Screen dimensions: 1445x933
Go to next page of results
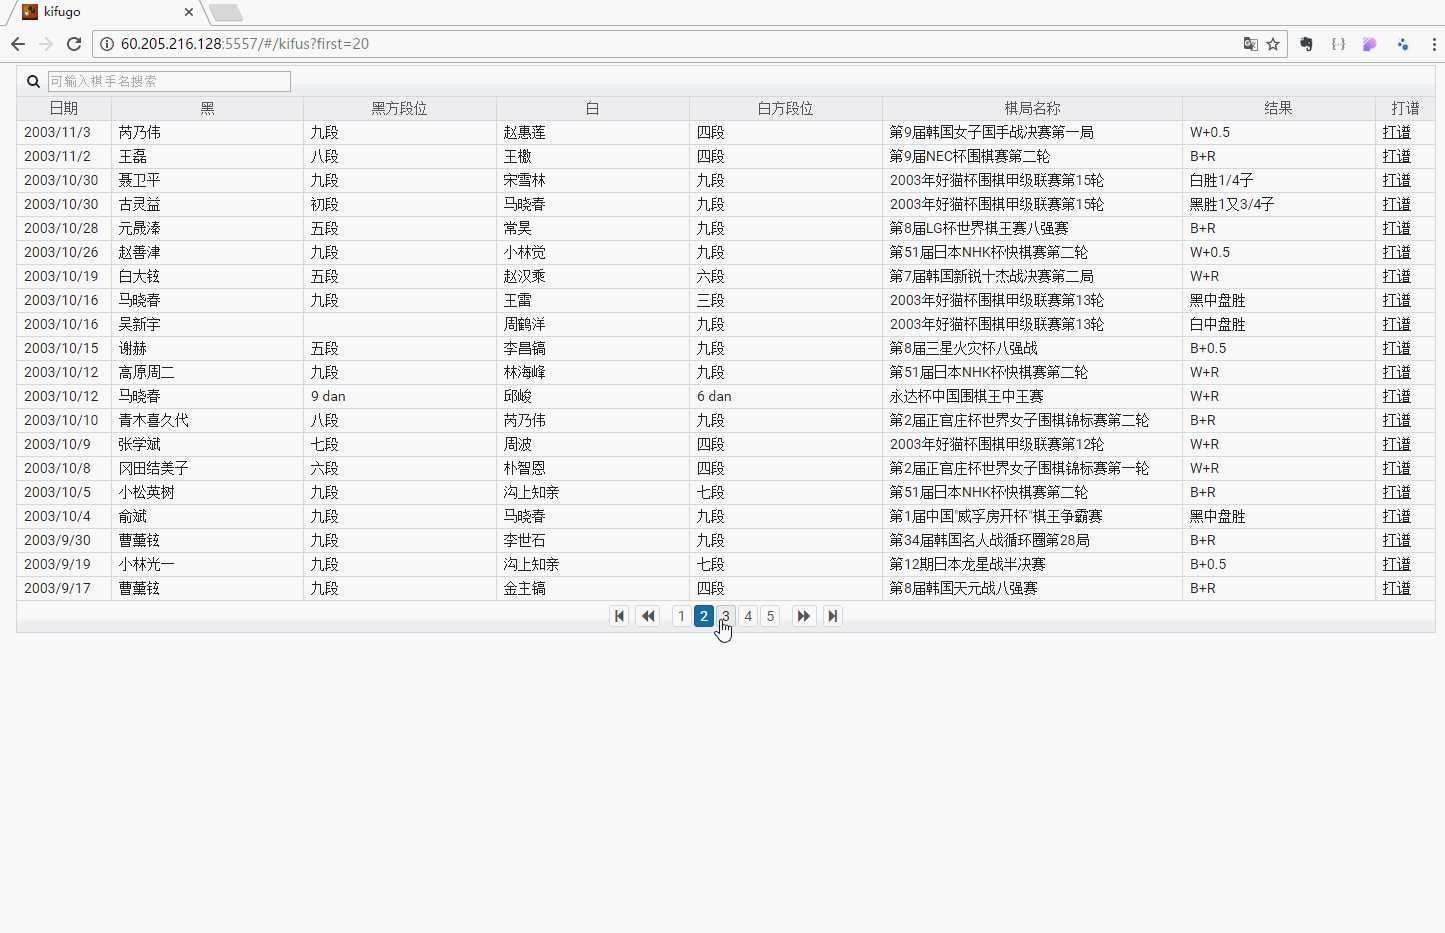point(803,616)
